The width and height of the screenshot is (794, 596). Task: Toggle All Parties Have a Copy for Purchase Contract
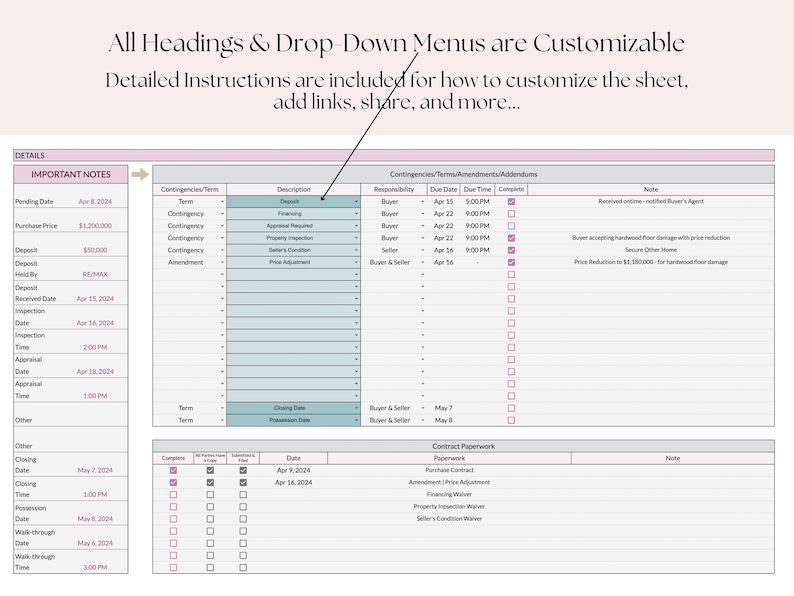(x=210, y=470)
